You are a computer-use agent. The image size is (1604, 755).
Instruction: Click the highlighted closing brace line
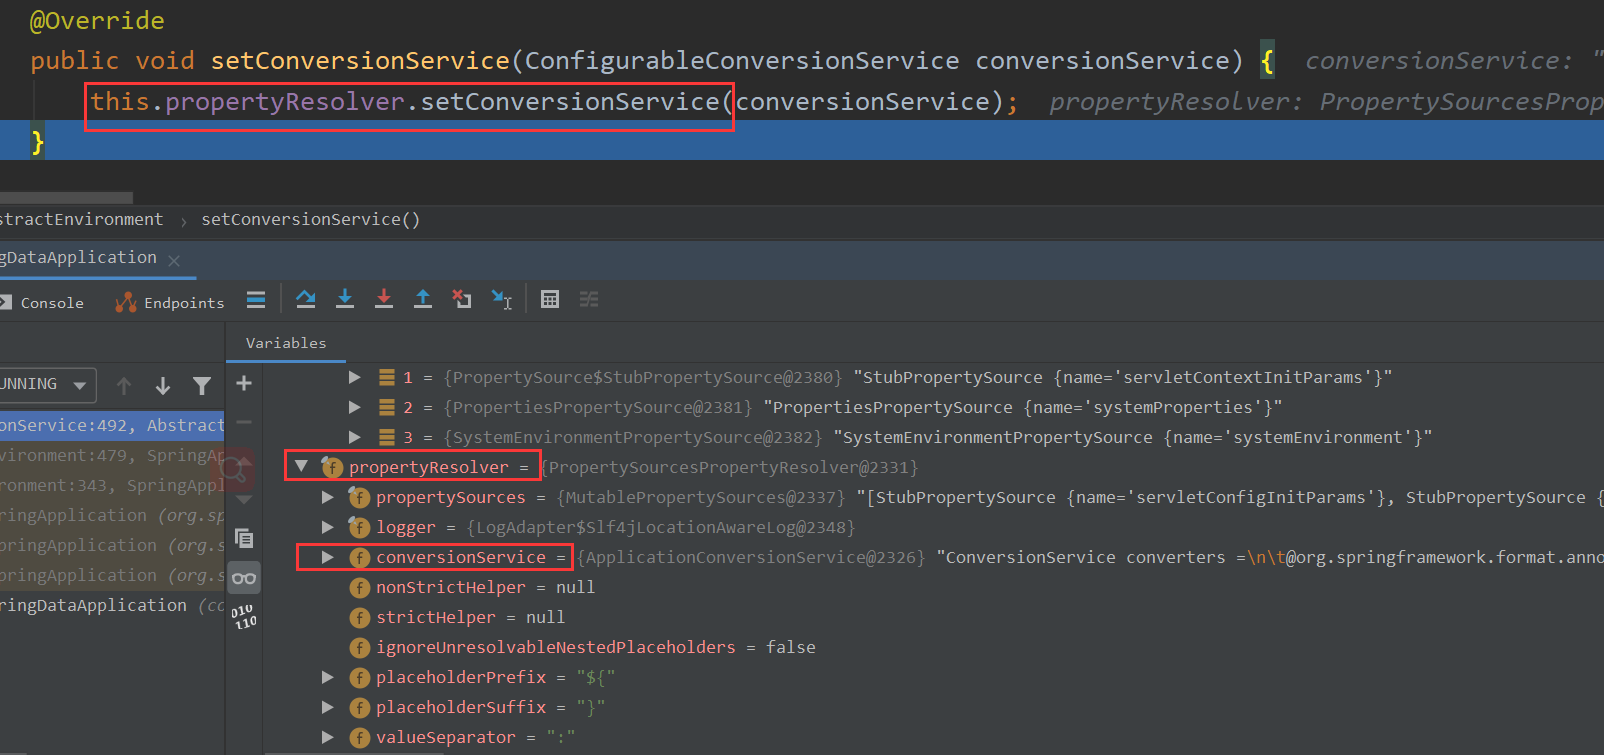coord(802,141)
